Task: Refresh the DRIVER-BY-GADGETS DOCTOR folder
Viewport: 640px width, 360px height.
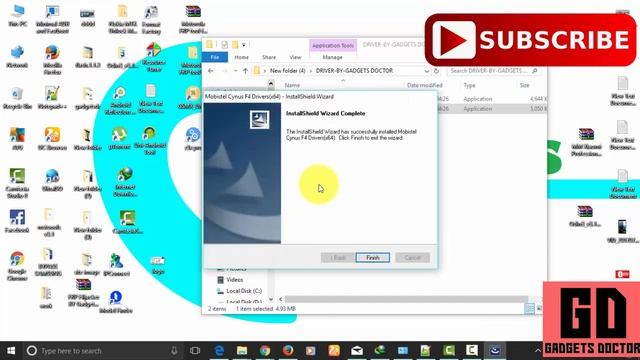Action: (436, 71)
